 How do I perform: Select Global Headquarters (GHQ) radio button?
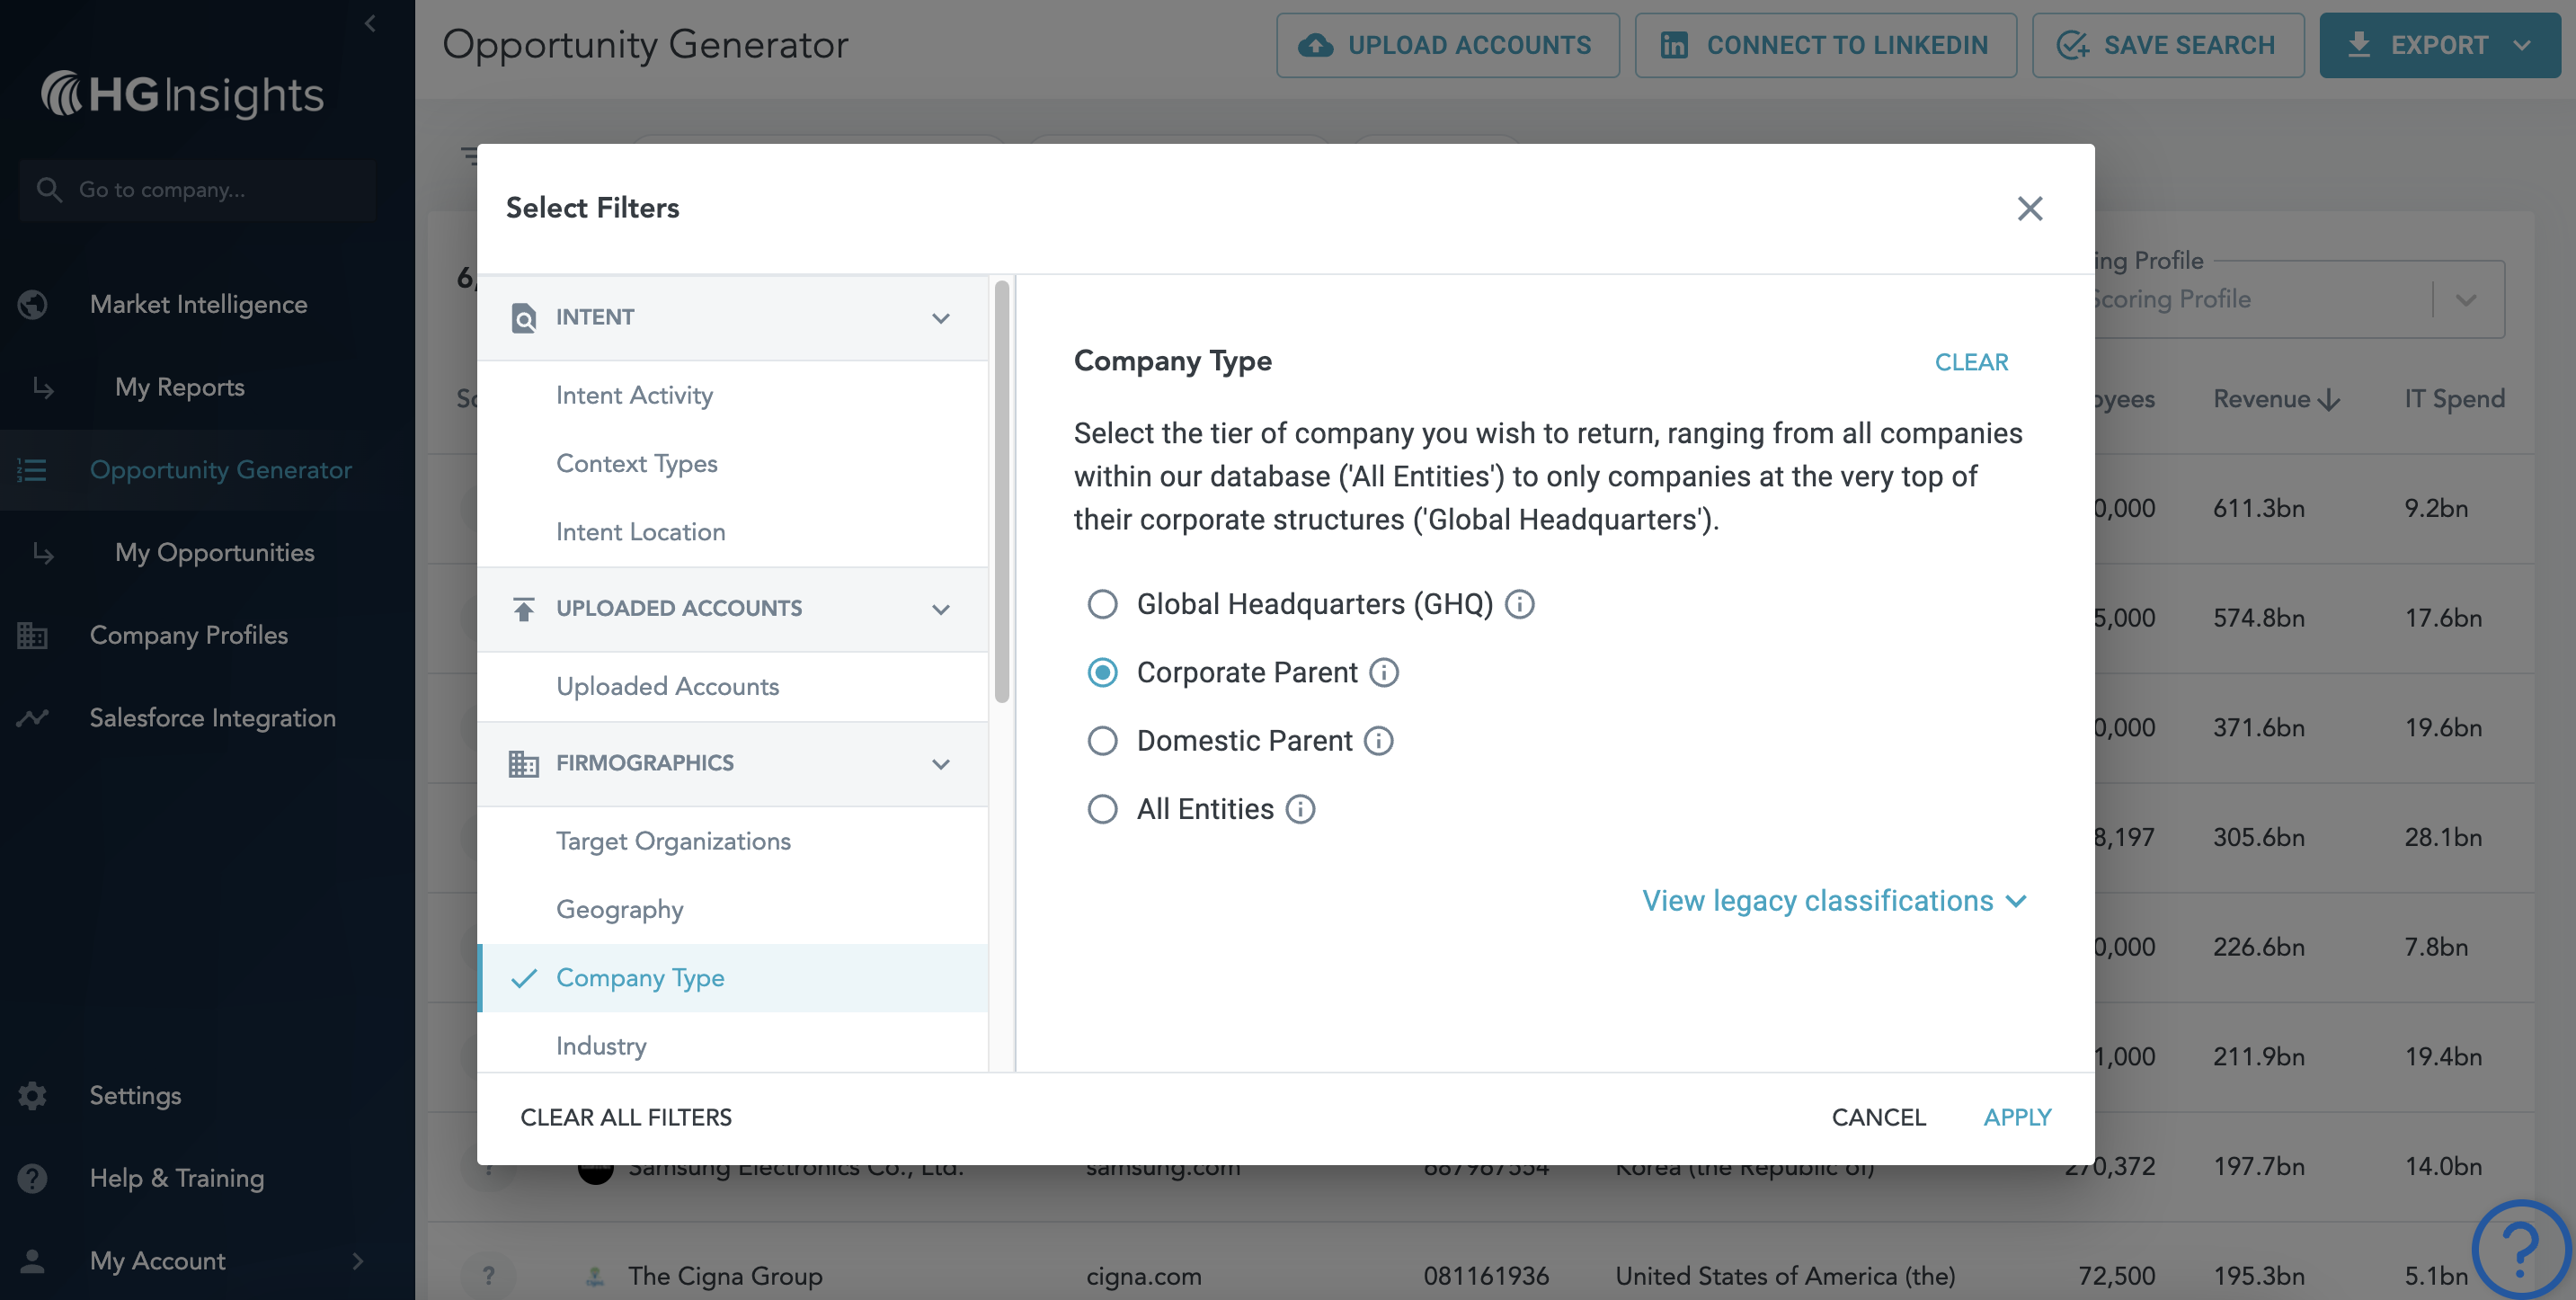click(1102, 604)
